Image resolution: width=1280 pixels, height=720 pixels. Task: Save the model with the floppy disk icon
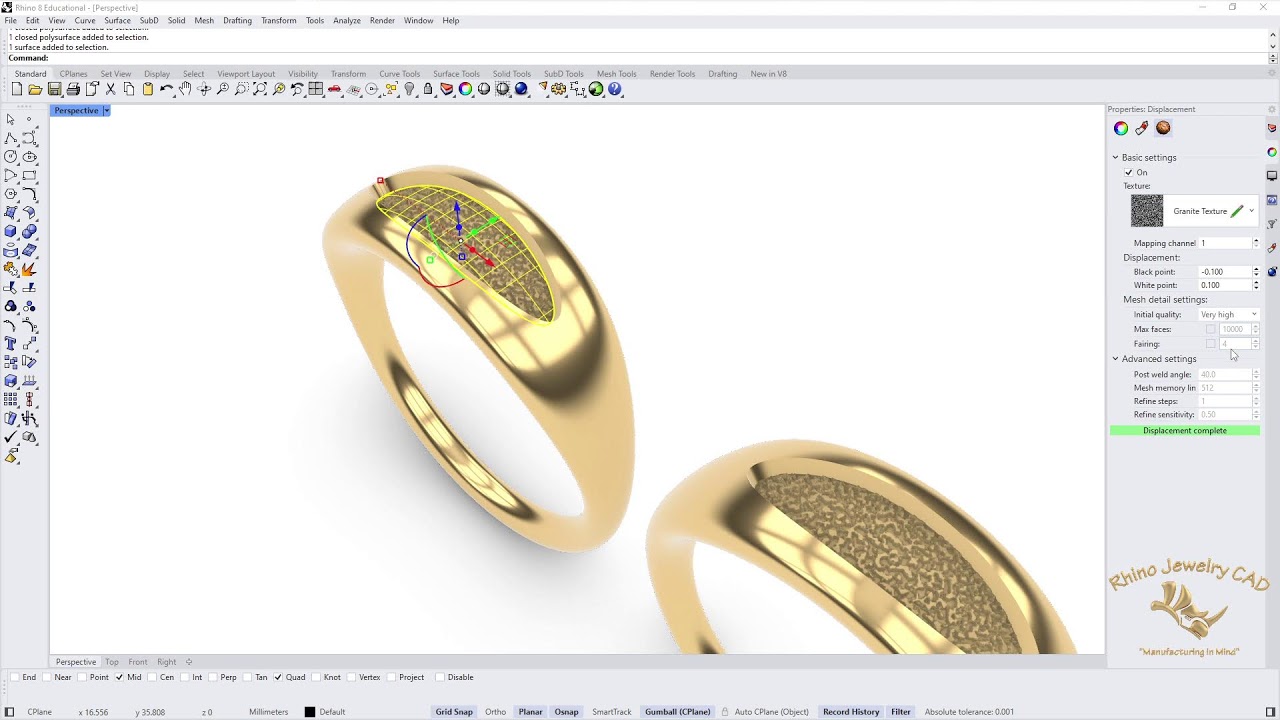click(54, 89)
